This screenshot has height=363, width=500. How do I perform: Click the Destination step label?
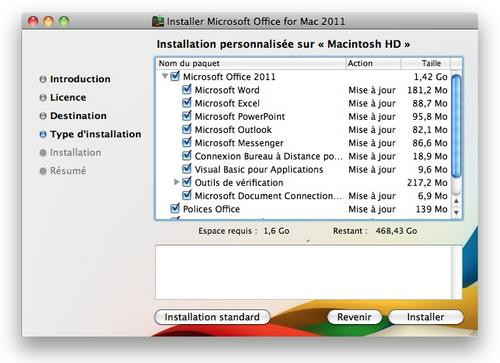click(x=78, y=116)
